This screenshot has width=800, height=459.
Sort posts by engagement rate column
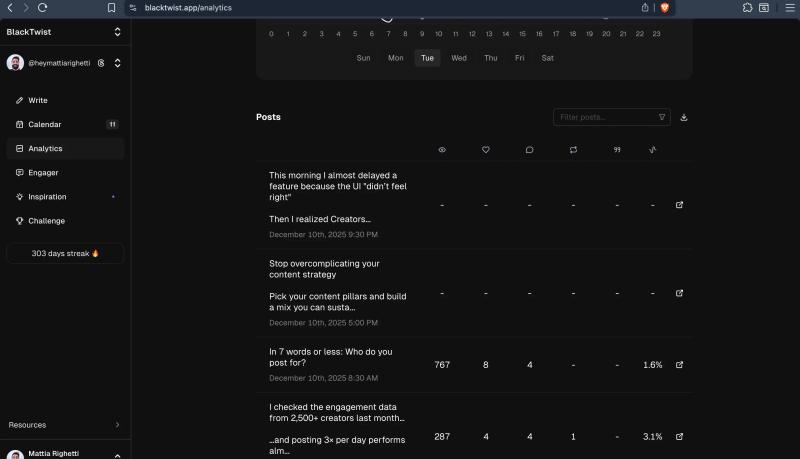pyautogui.click(x=653, y=150)
